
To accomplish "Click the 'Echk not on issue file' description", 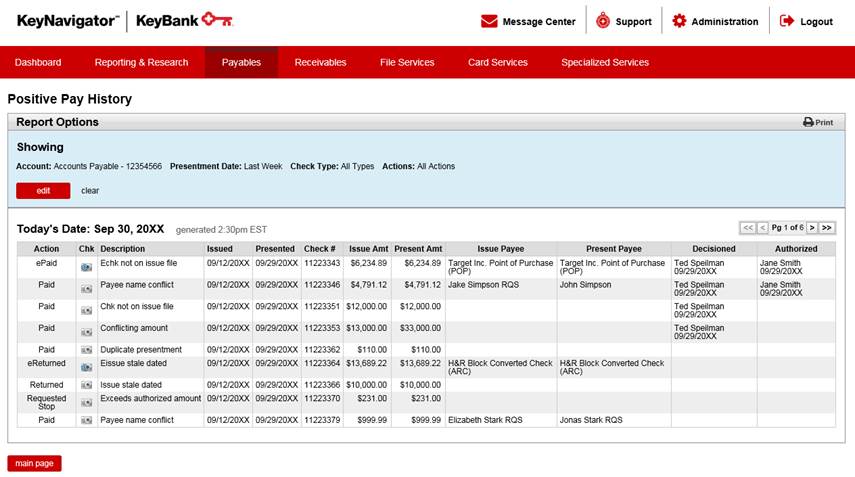I will (139, 263).
